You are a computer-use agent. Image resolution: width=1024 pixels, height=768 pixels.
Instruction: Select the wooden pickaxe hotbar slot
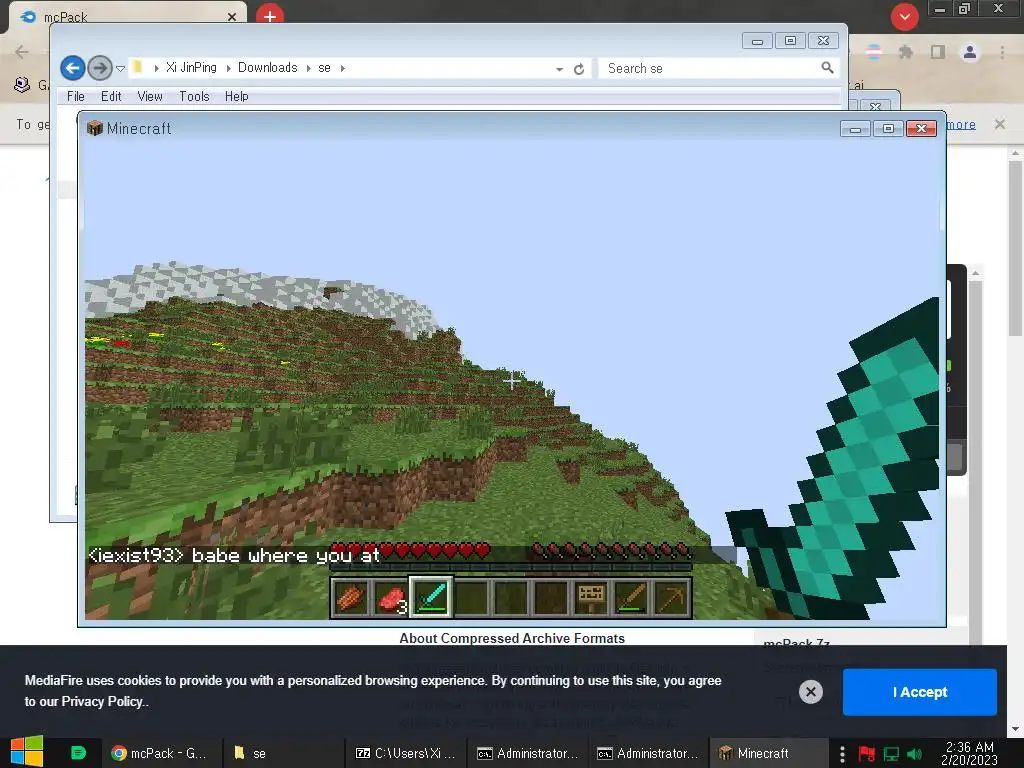[x=671, y=597]
